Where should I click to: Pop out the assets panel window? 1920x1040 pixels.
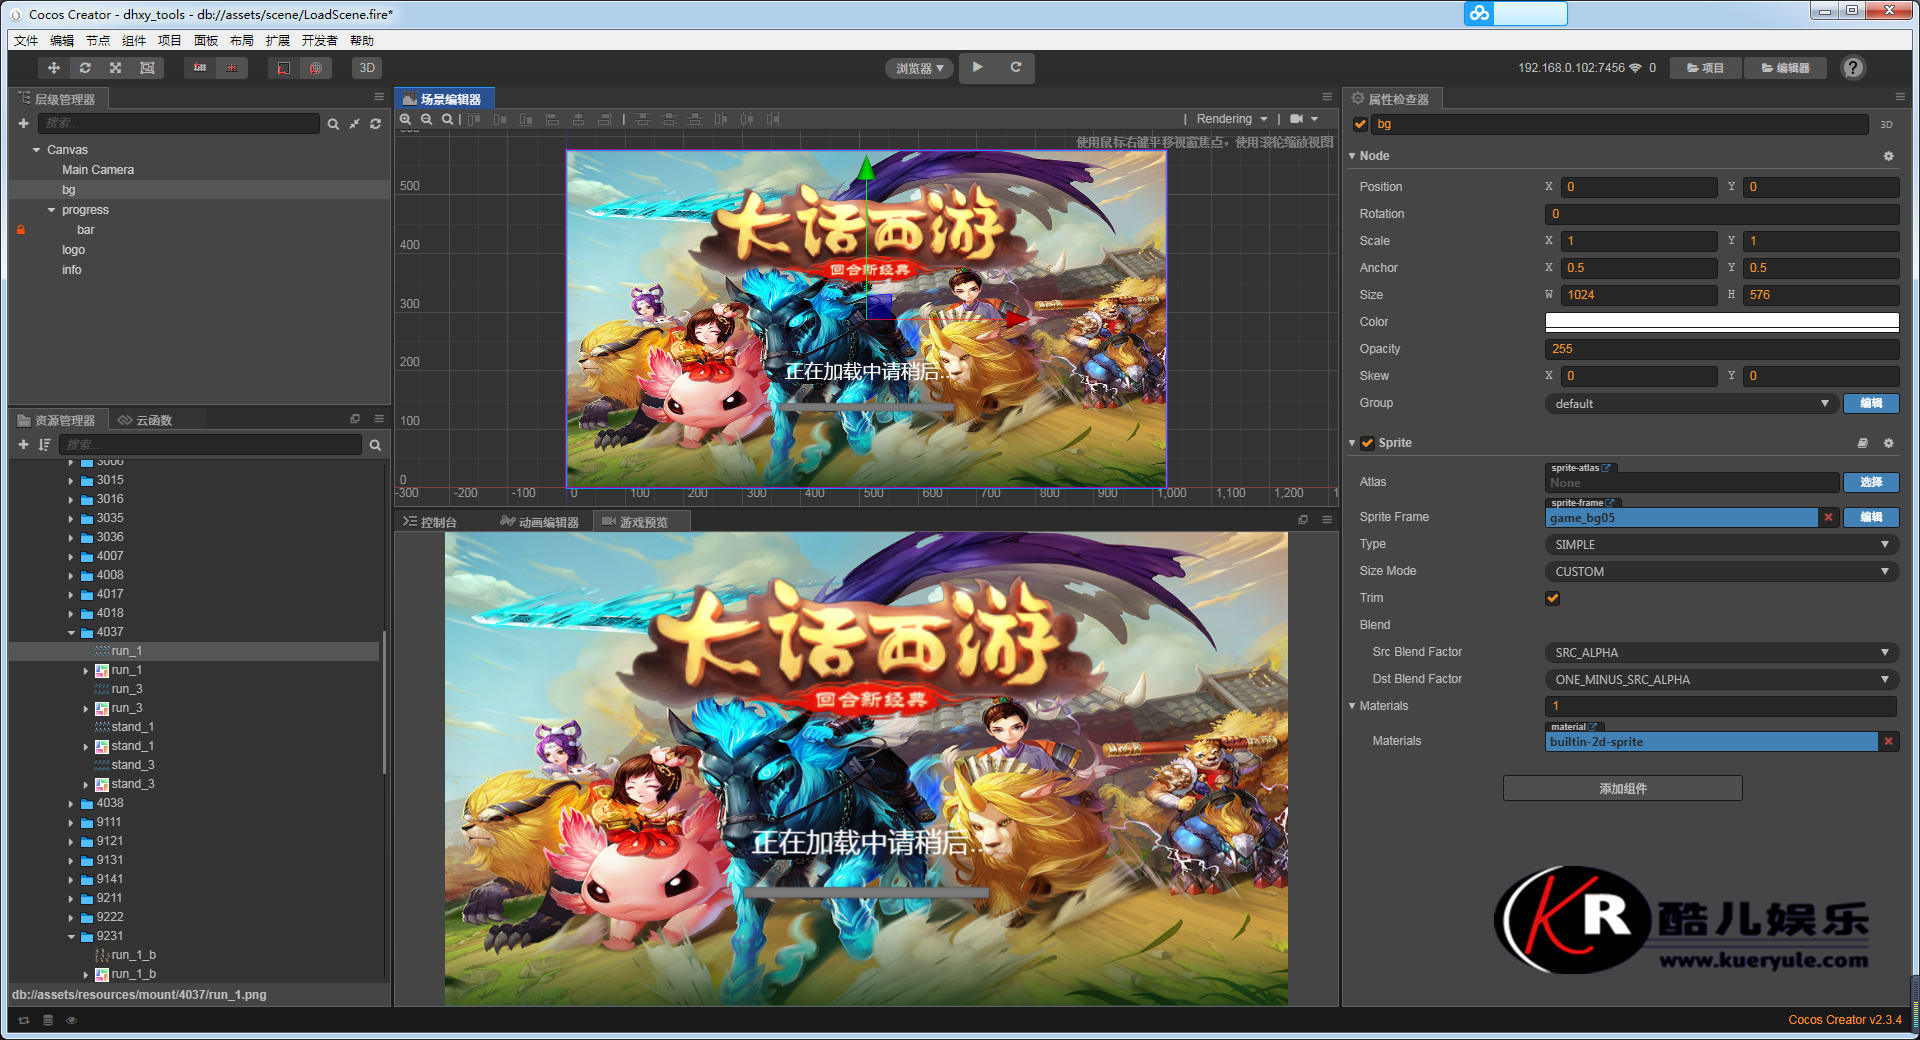[x=355, y=419]
